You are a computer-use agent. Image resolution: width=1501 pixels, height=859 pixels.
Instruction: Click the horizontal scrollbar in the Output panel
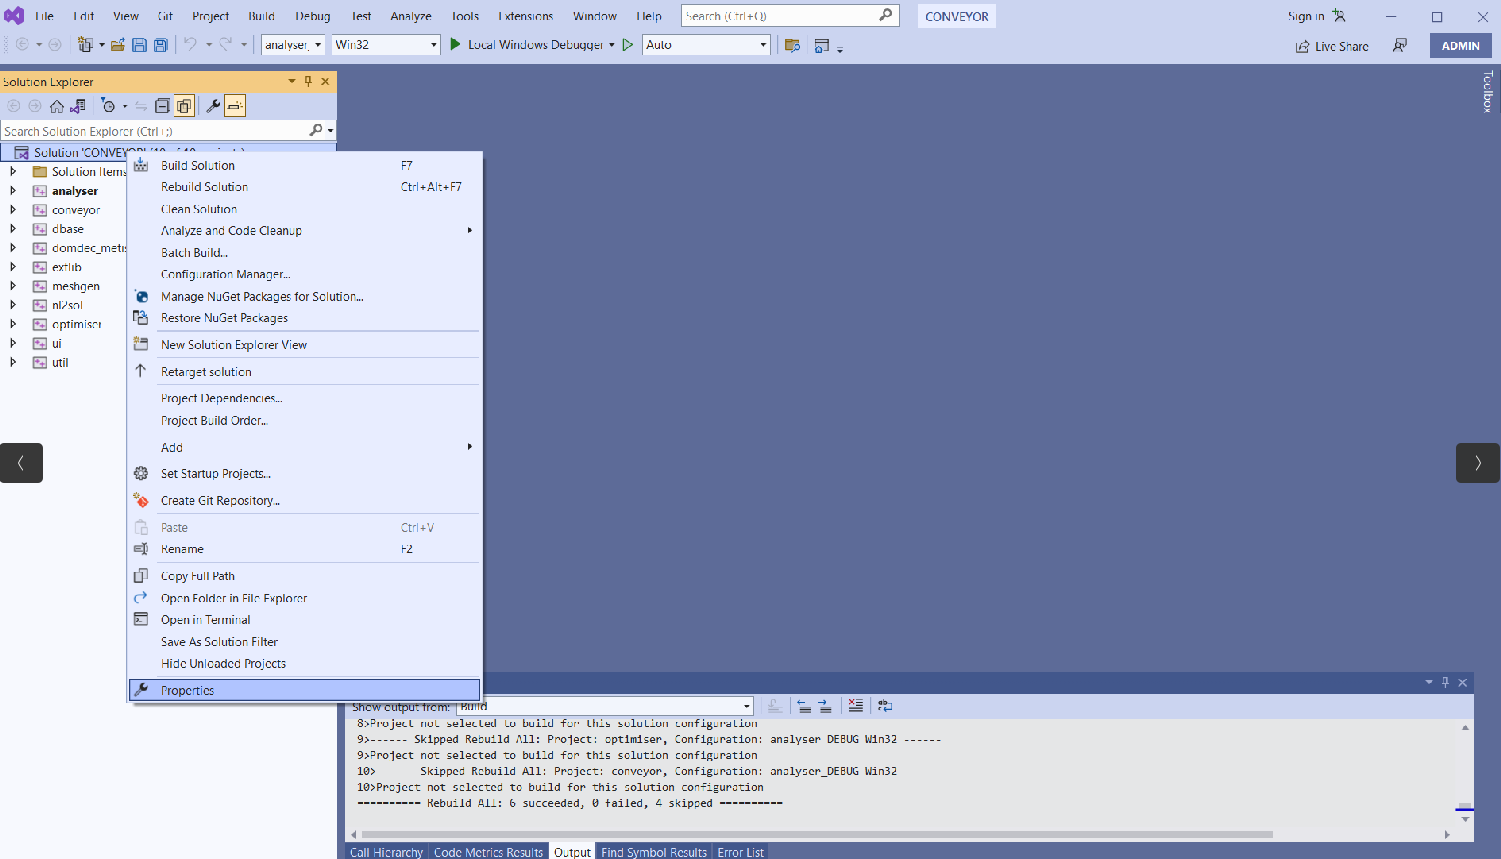(x=817, y=834)
